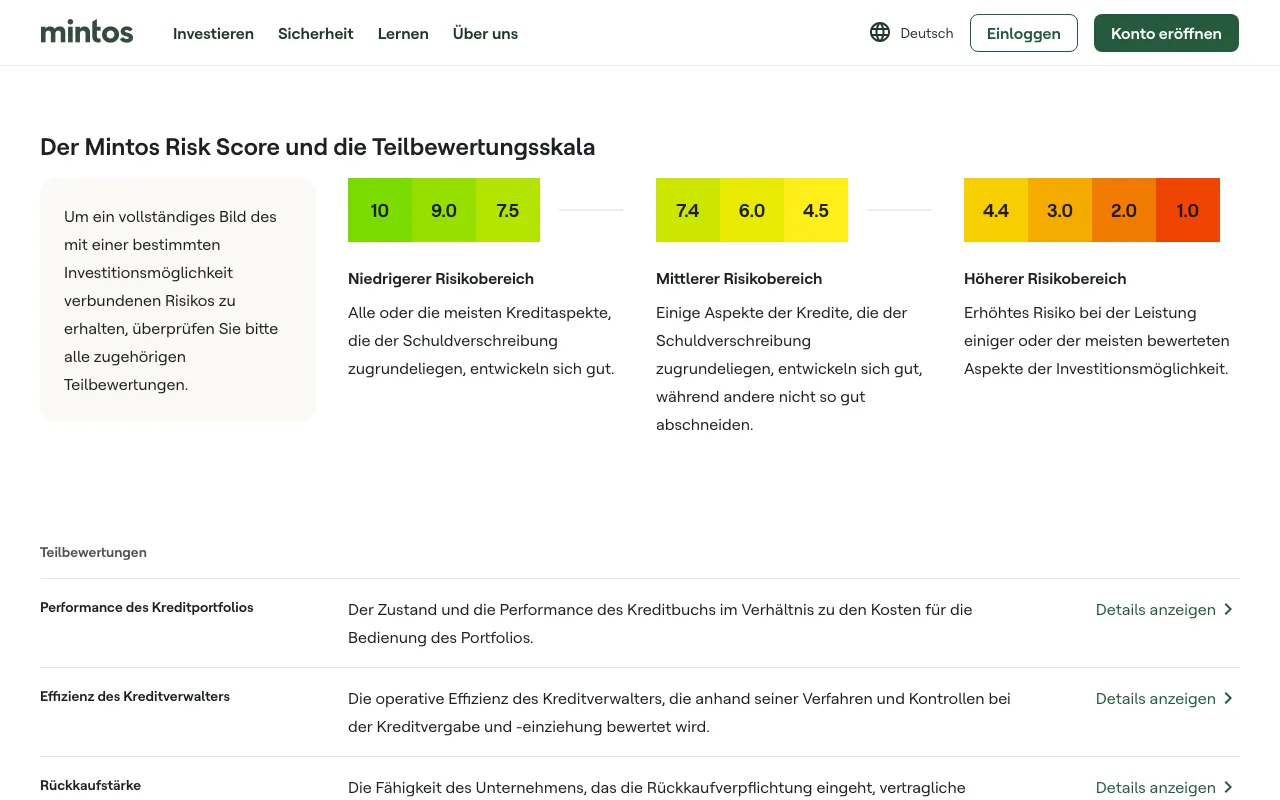Click chevron arrow in Performance des Kreditportfolios row
The image size is (1280, 800).
(1228, 609)
